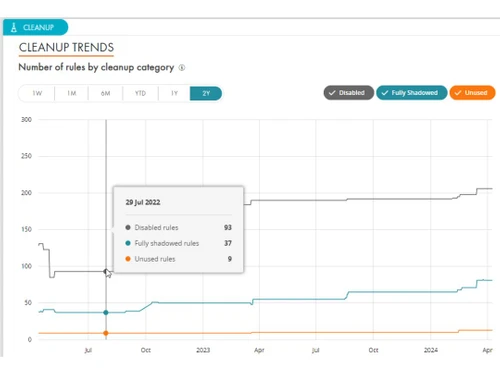
Task: Select the 1Y time range
Action: (x=174, y=93)
